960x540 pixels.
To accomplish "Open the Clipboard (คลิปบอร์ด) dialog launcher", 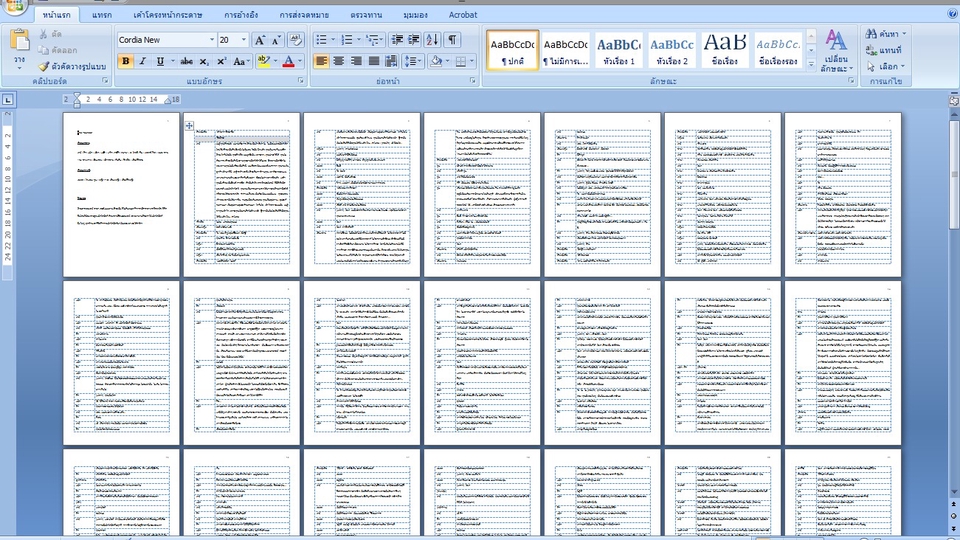I will tap(105, 81).
